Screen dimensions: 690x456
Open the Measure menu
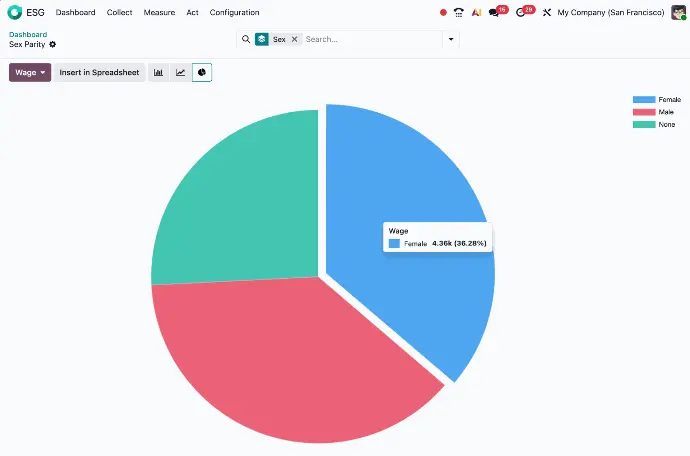(159, 13)
